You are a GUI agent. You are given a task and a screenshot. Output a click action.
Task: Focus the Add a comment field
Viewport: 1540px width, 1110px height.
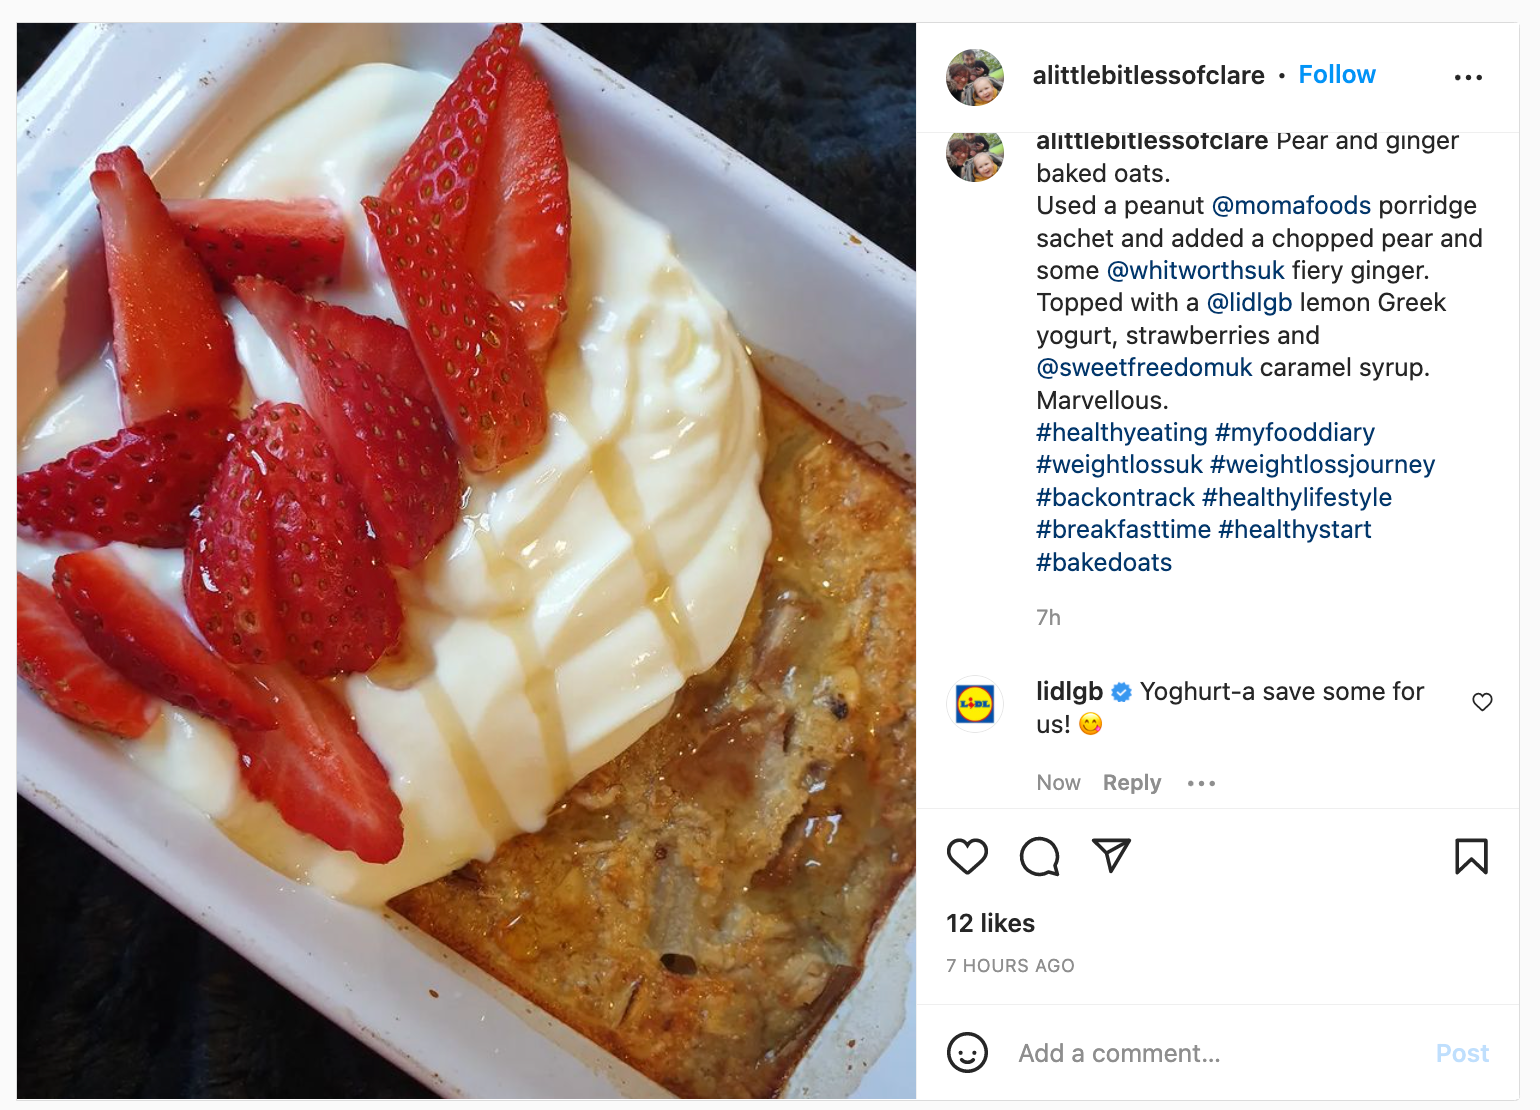tap(1218, 1053)
